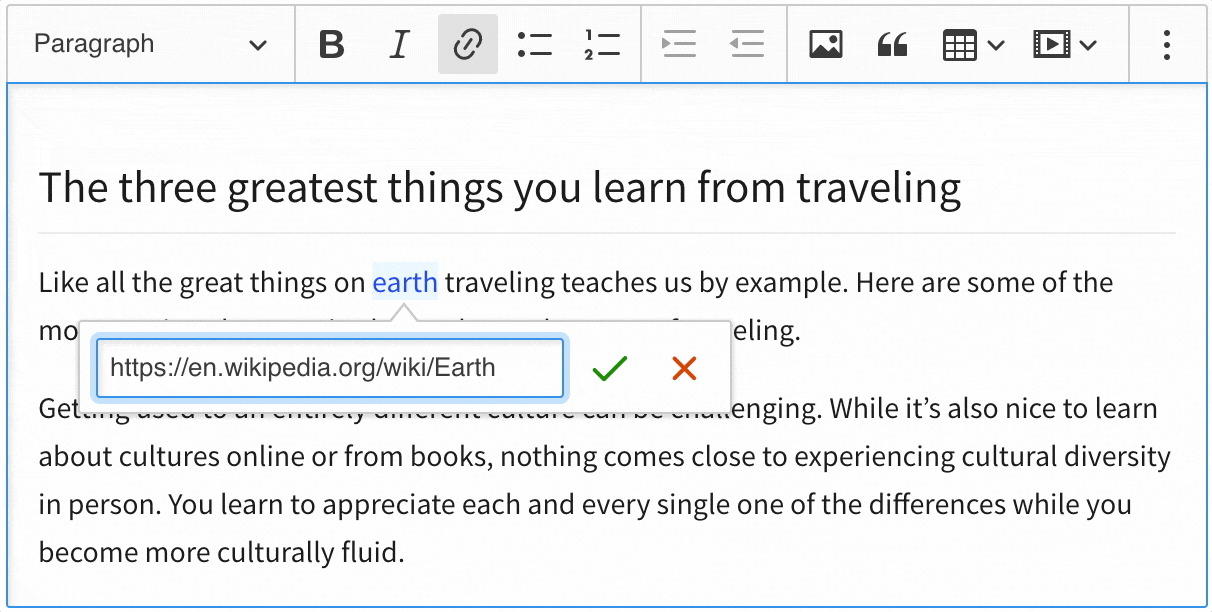Open the Paragraph heading style dropdown
This screenshot has width=1212, height=612.
[x=150, y=44]
